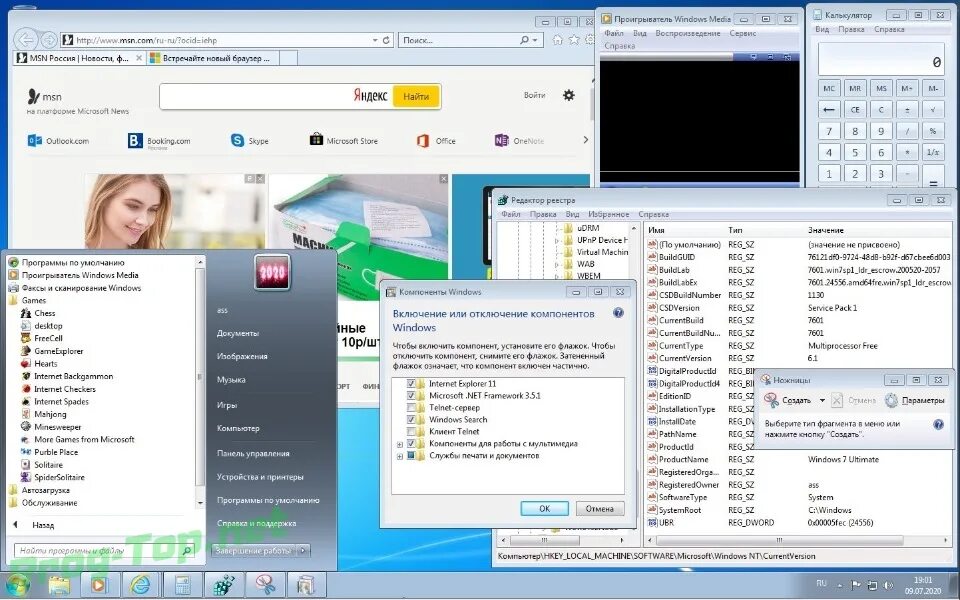Click Завершение работы button
Viewport: 960px width, 600px height.
(253, 550)
